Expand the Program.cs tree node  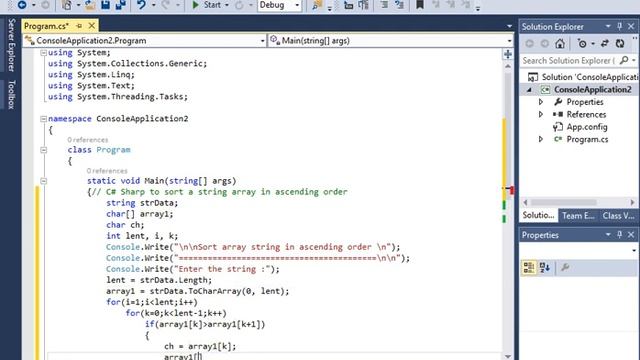pos(541,139)
